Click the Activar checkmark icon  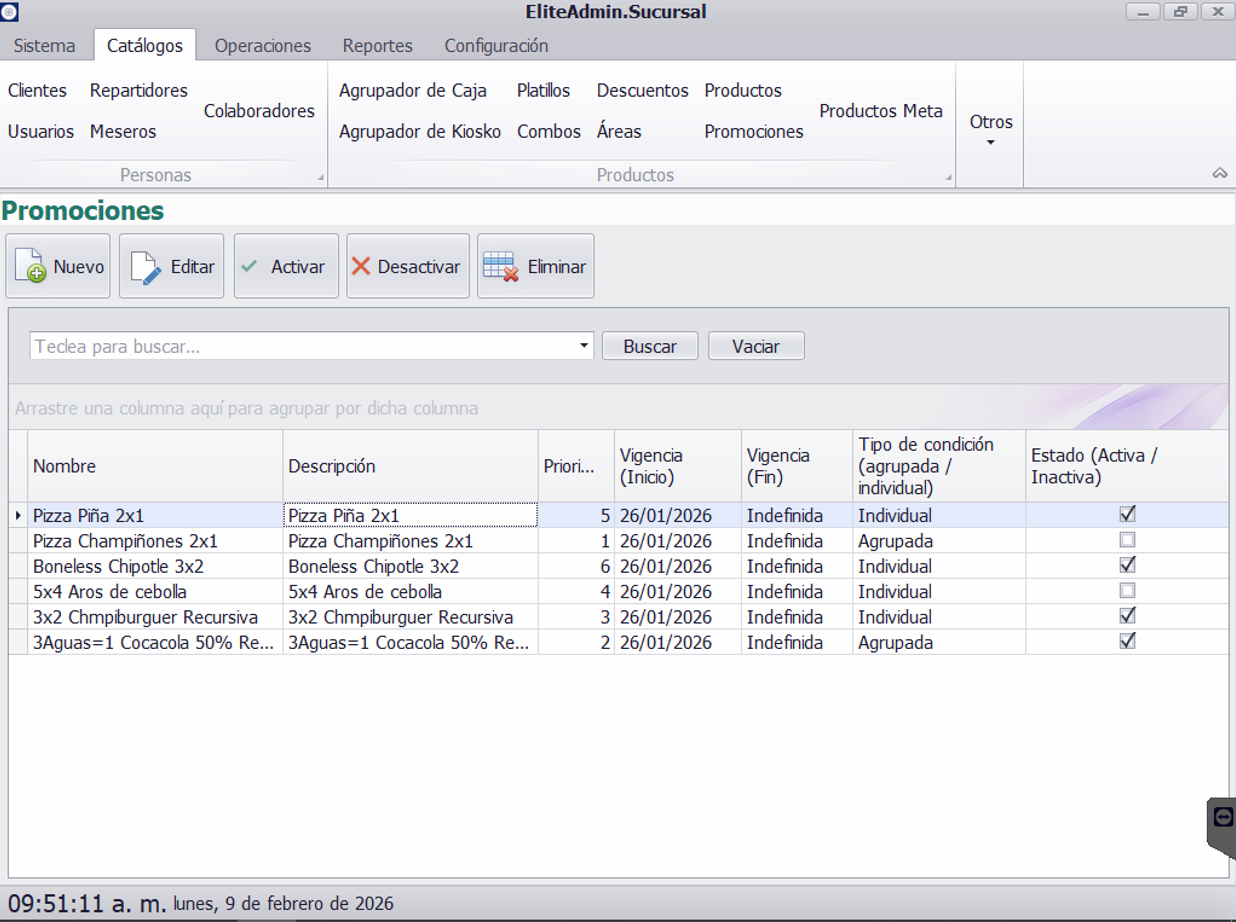pyautogui.click(x=250, y=267)
